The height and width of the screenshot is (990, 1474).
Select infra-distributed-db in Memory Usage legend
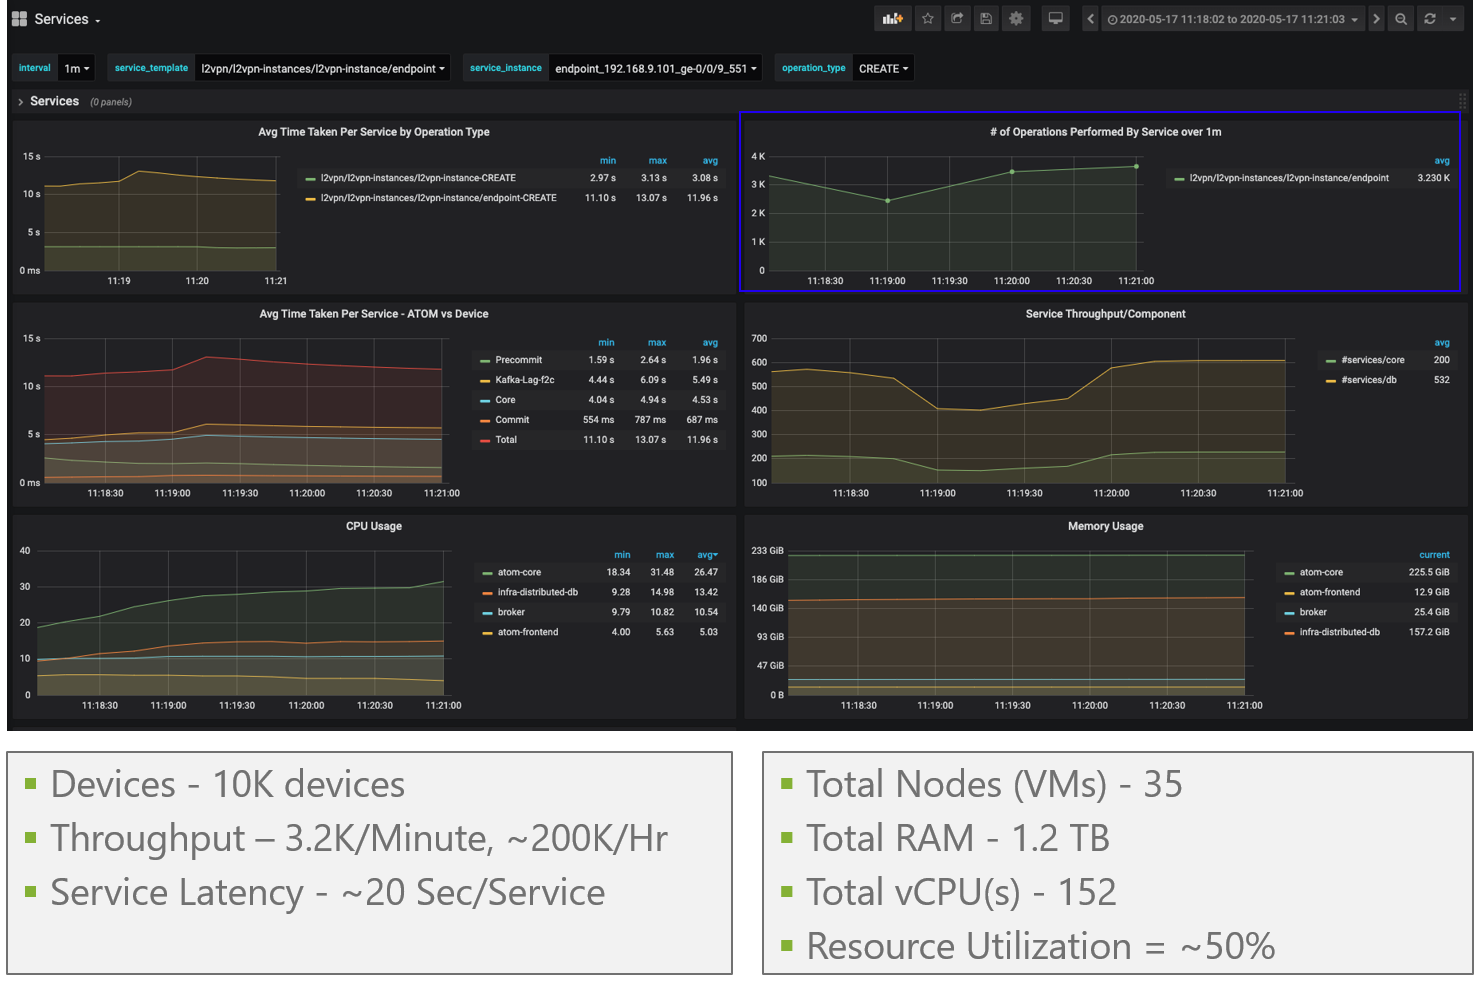(x=1340, y=632)
